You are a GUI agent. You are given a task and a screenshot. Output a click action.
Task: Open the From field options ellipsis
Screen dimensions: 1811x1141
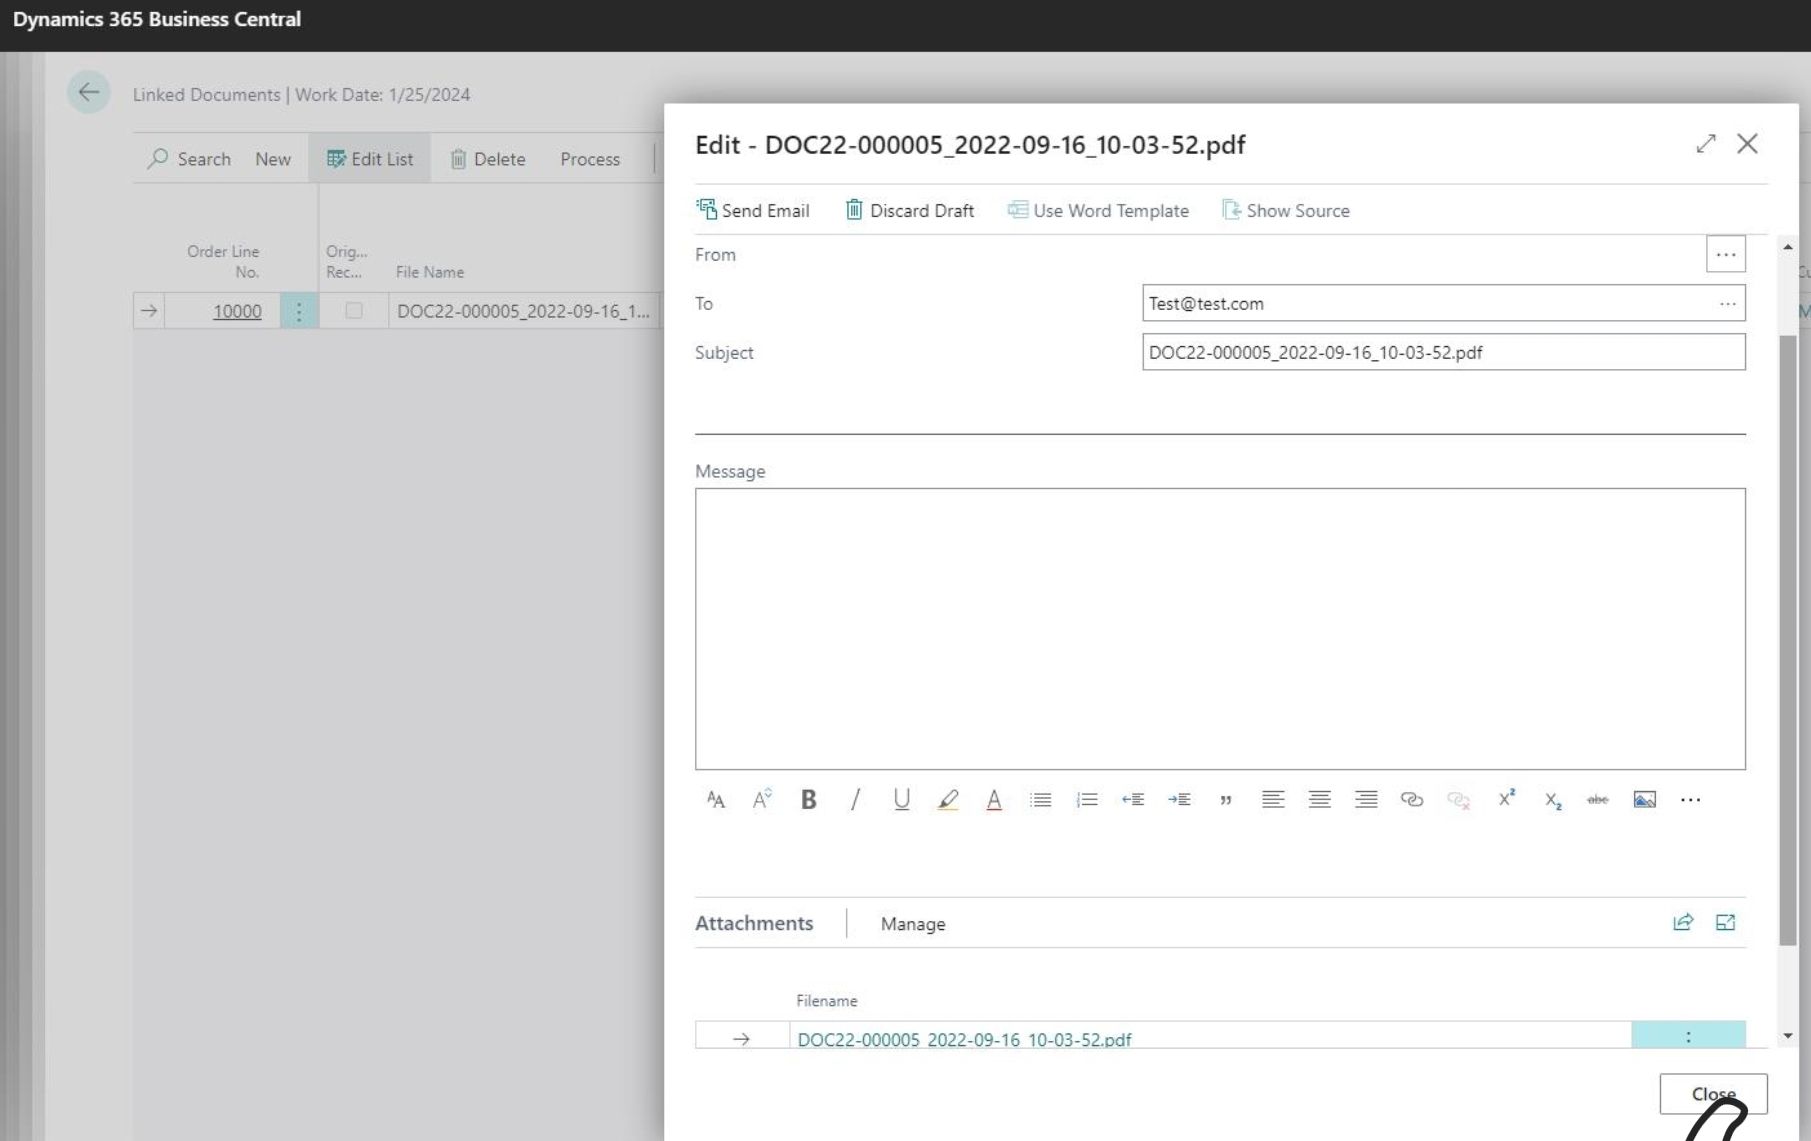(1725, 254)
